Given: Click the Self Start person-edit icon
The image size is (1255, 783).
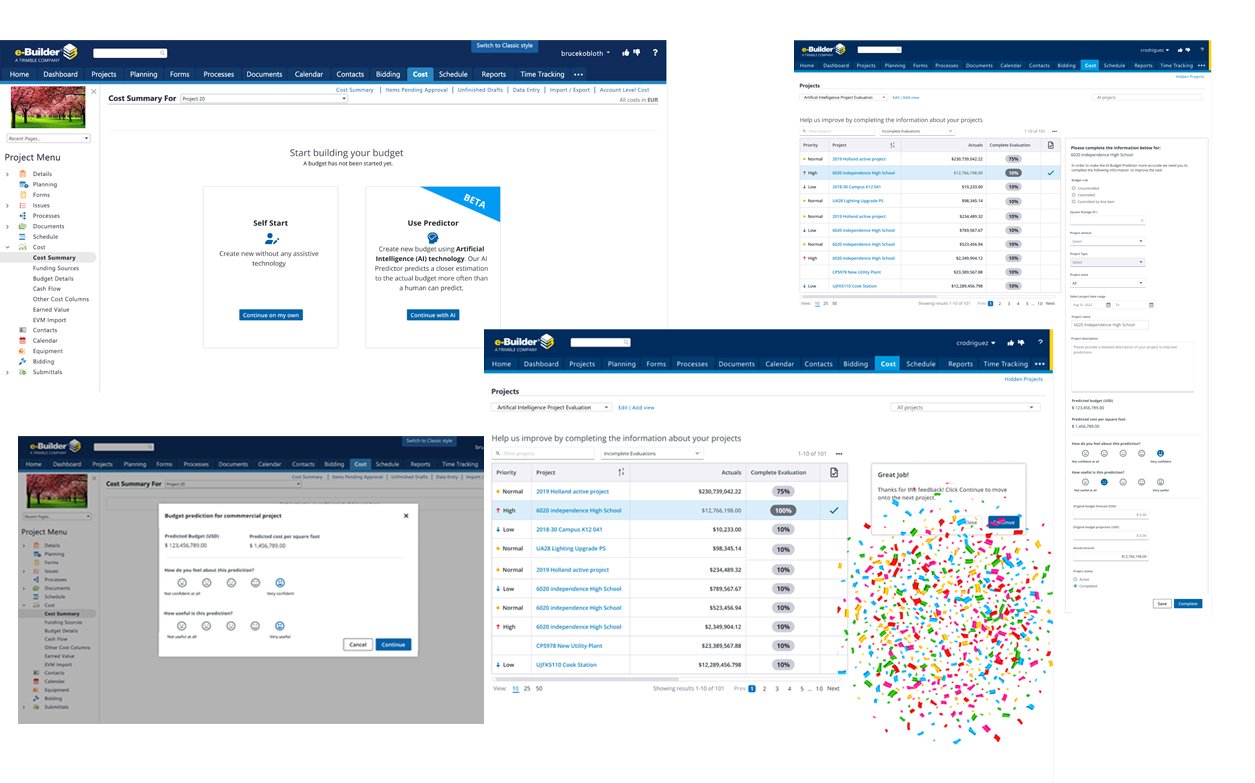Looking at the screenshot, I should coord(271,239).
